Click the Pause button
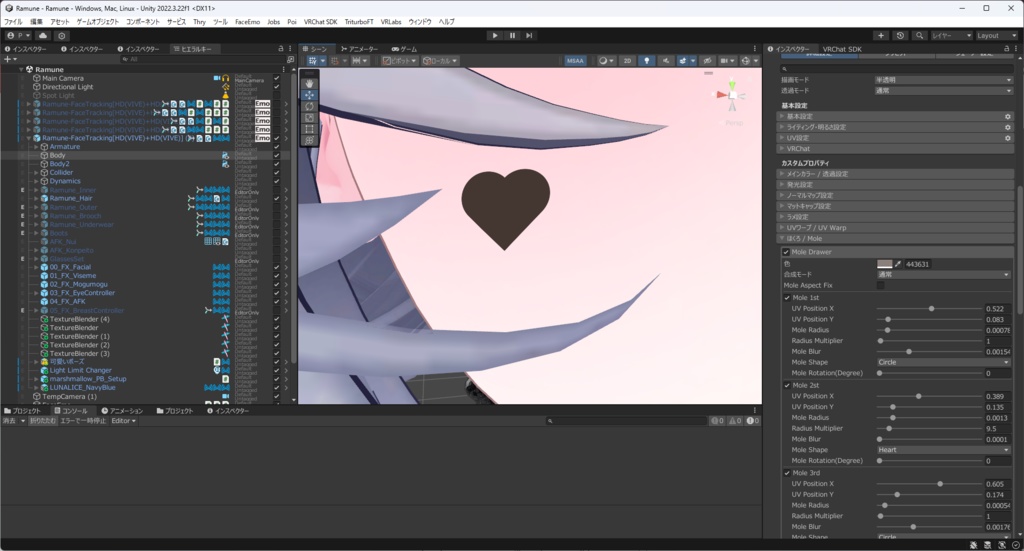Image resolution: width=1024 pixels, height=551 pixels. point(512,35)
